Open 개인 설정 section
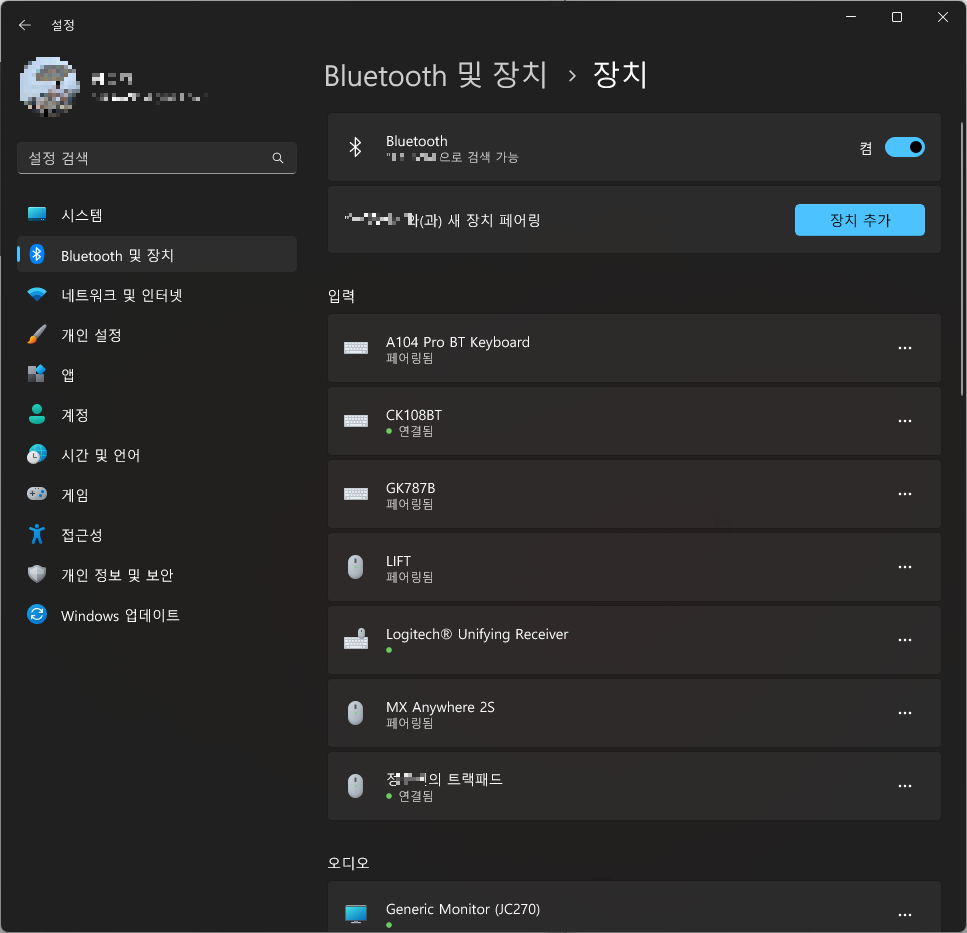Viewport: 967px width, 933px height. tap(157, 335)
